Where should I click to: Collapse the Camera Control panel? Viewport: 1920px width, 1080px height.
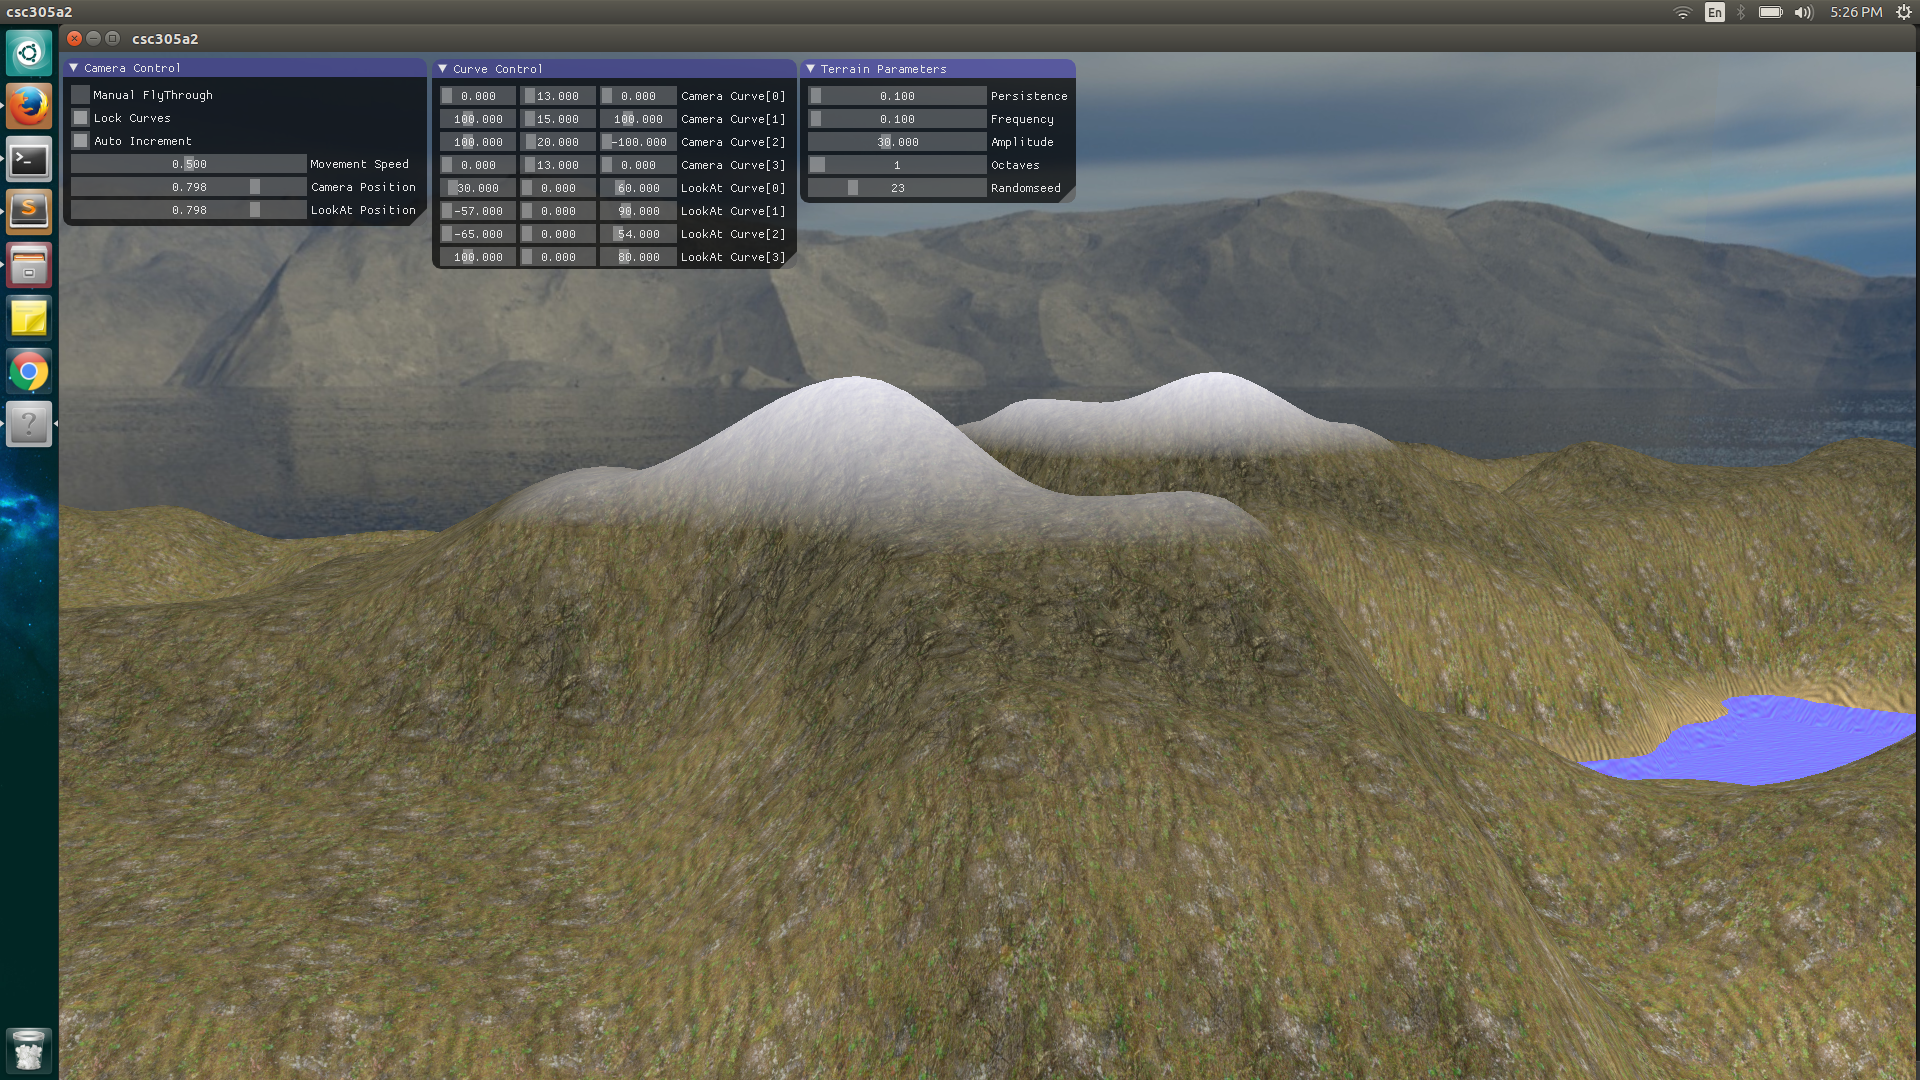click(74, 68)
